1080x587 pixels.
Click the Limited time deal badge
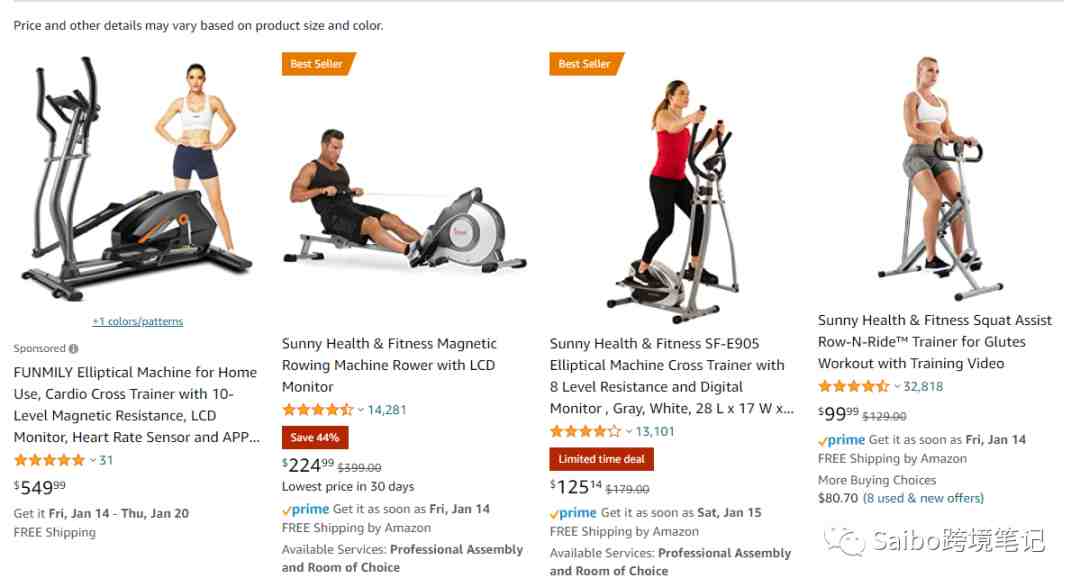[x=601, y=459]
